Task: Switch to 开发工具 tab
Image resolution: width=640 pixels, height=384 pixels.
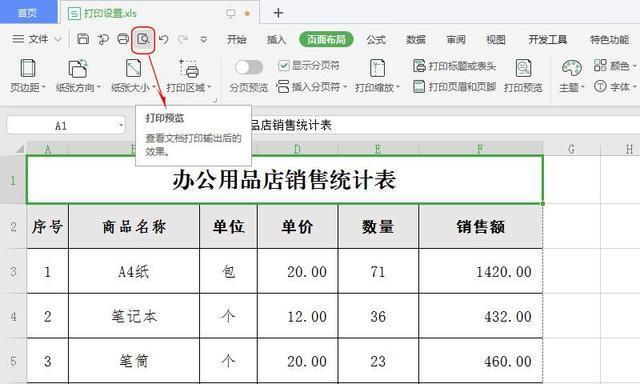Action: pos(548,40)
